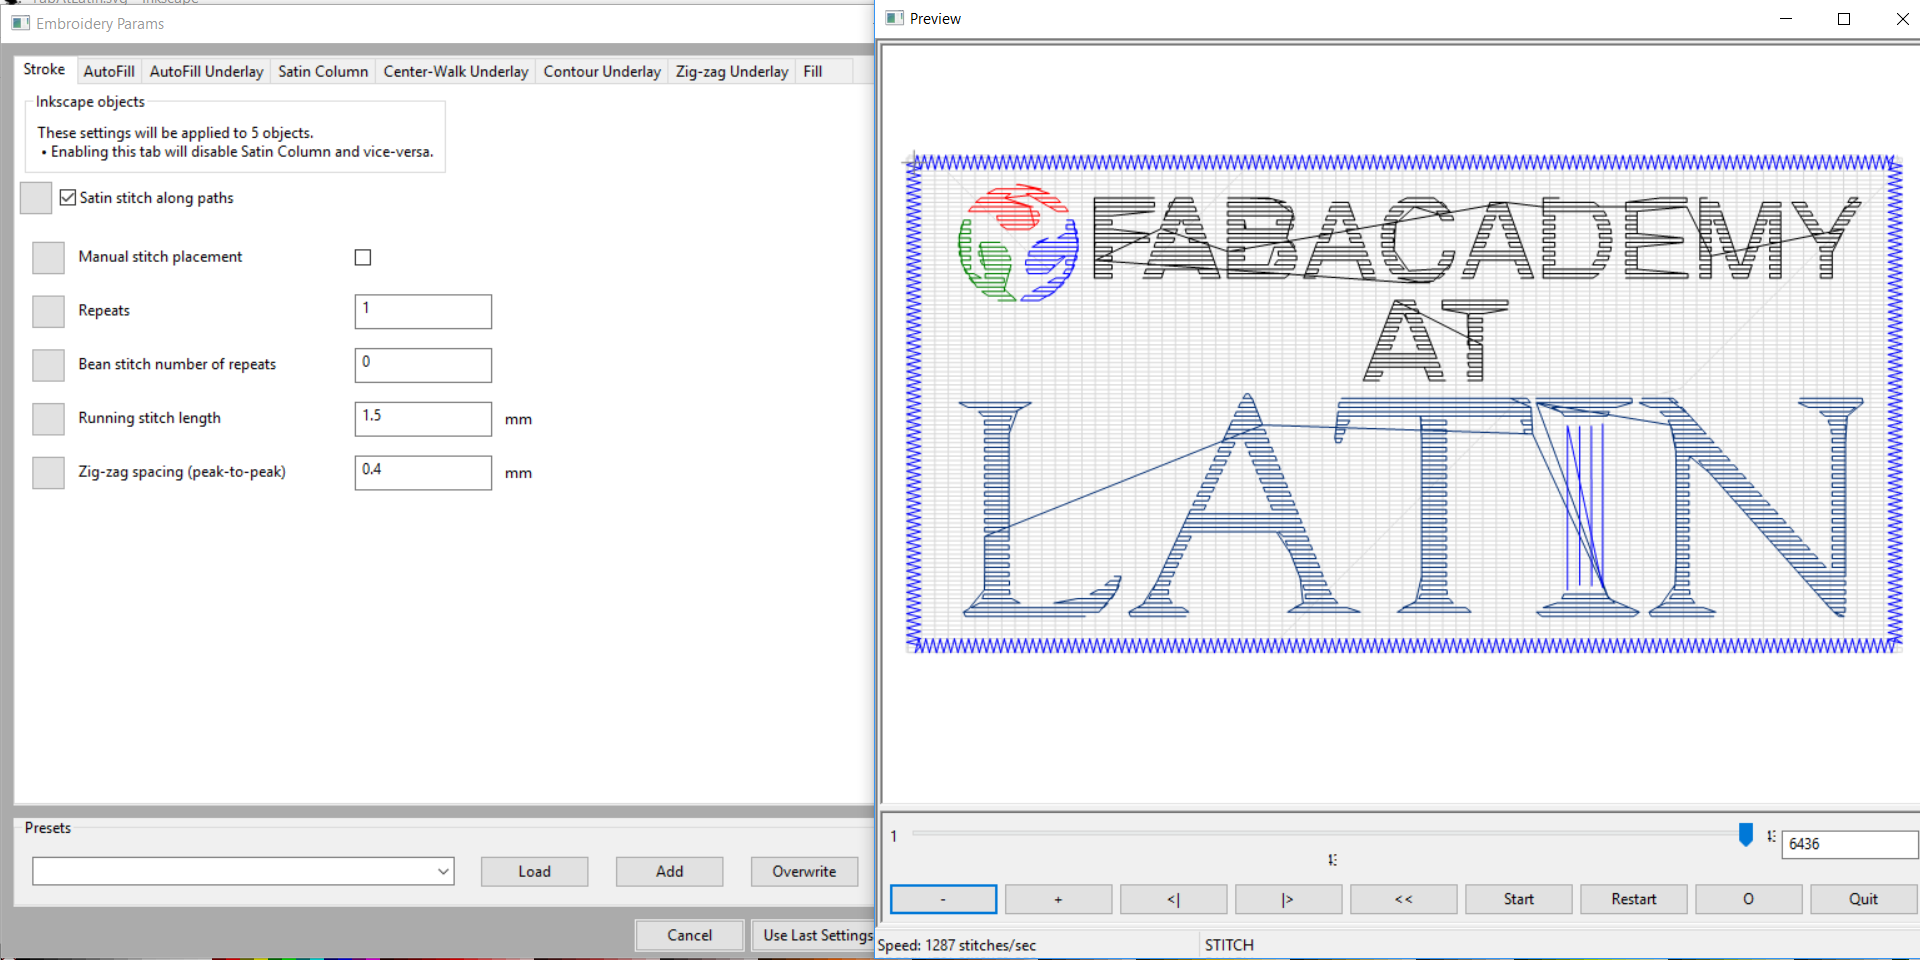Screen dimensions: 1920x960
Task: Click the Overwrite preset button
Action: pos(804,872)
